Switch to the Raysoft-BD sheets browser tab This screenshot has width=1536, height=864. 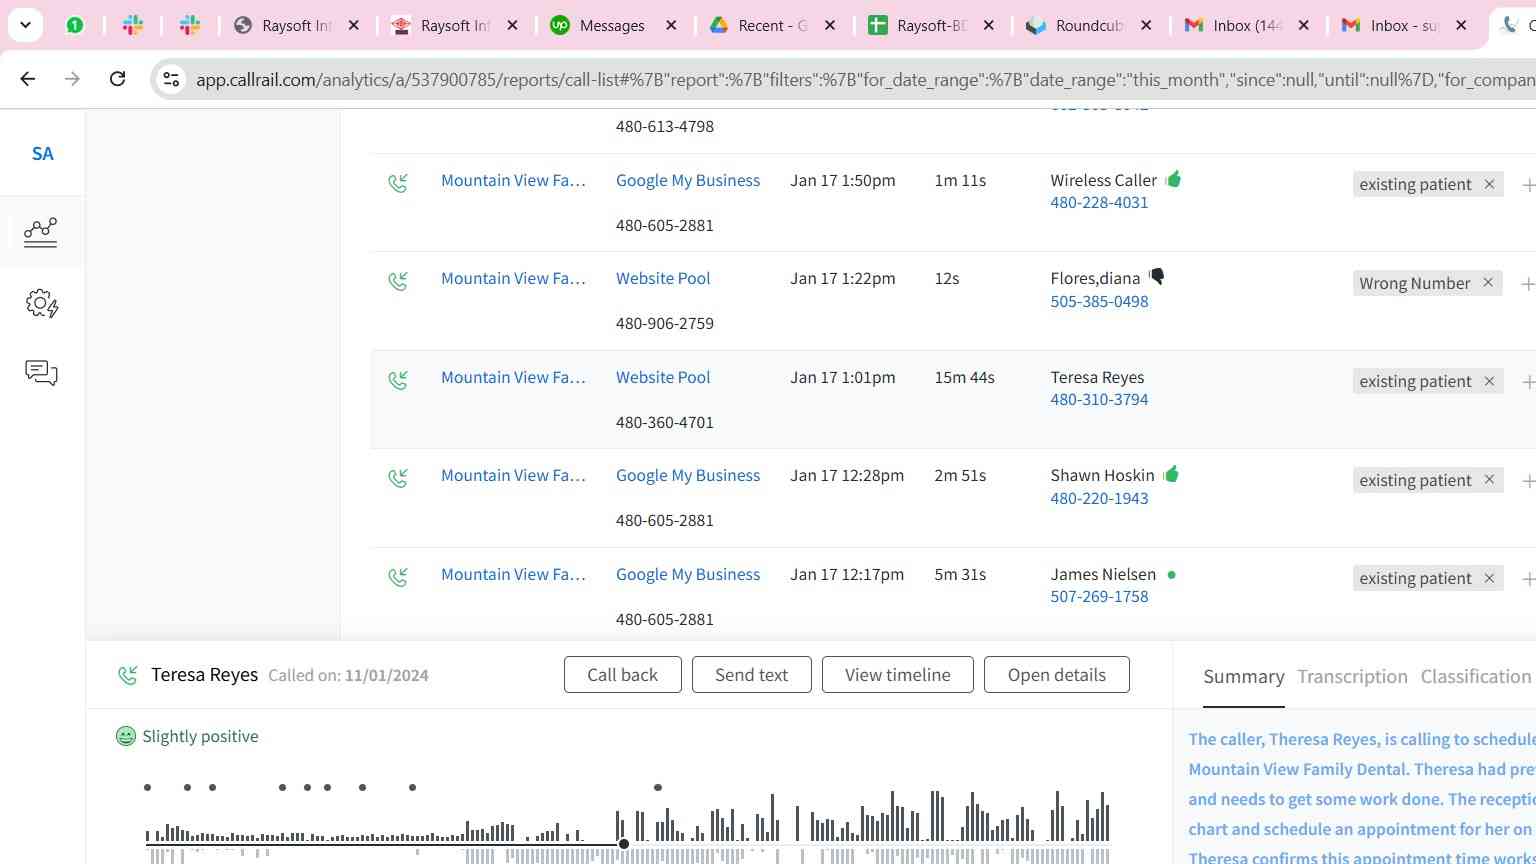930,26
